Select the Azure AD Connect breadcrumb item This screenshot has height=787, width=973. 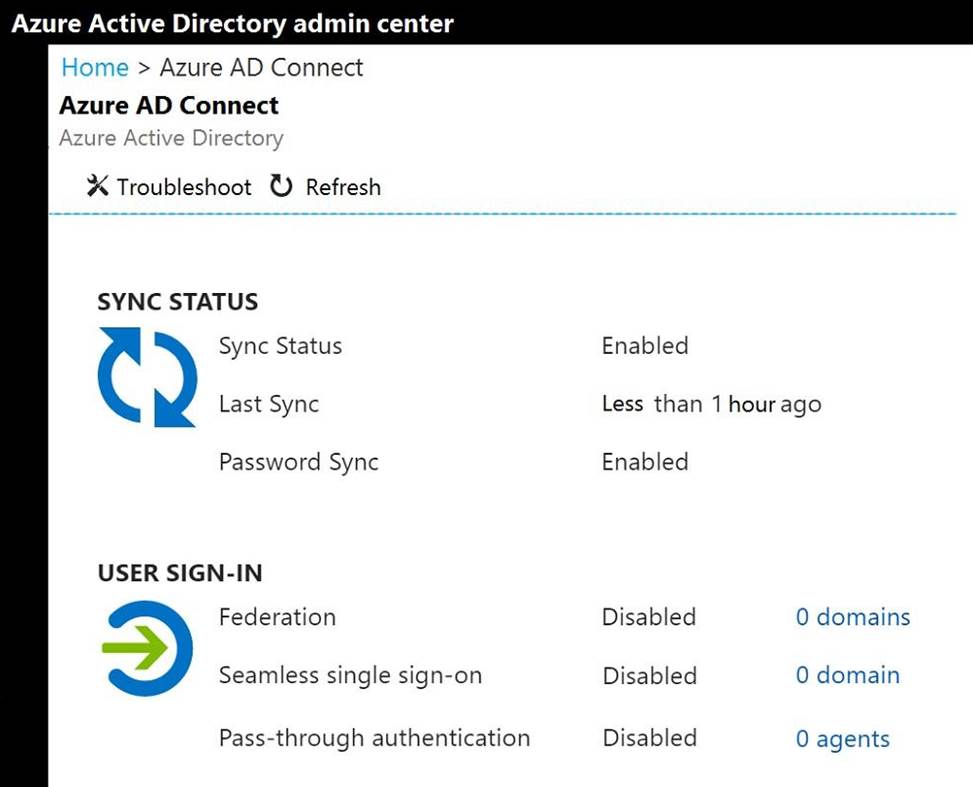(x=261, y=67)
